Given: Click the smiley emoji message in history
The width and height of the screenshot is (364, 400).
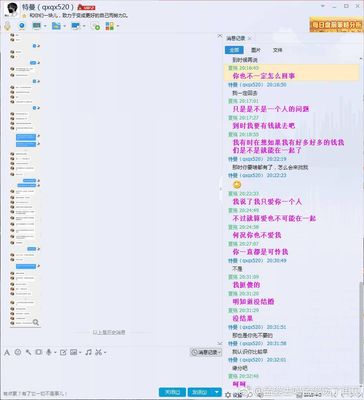Looking at the screenshot, I should coord(237,184).
